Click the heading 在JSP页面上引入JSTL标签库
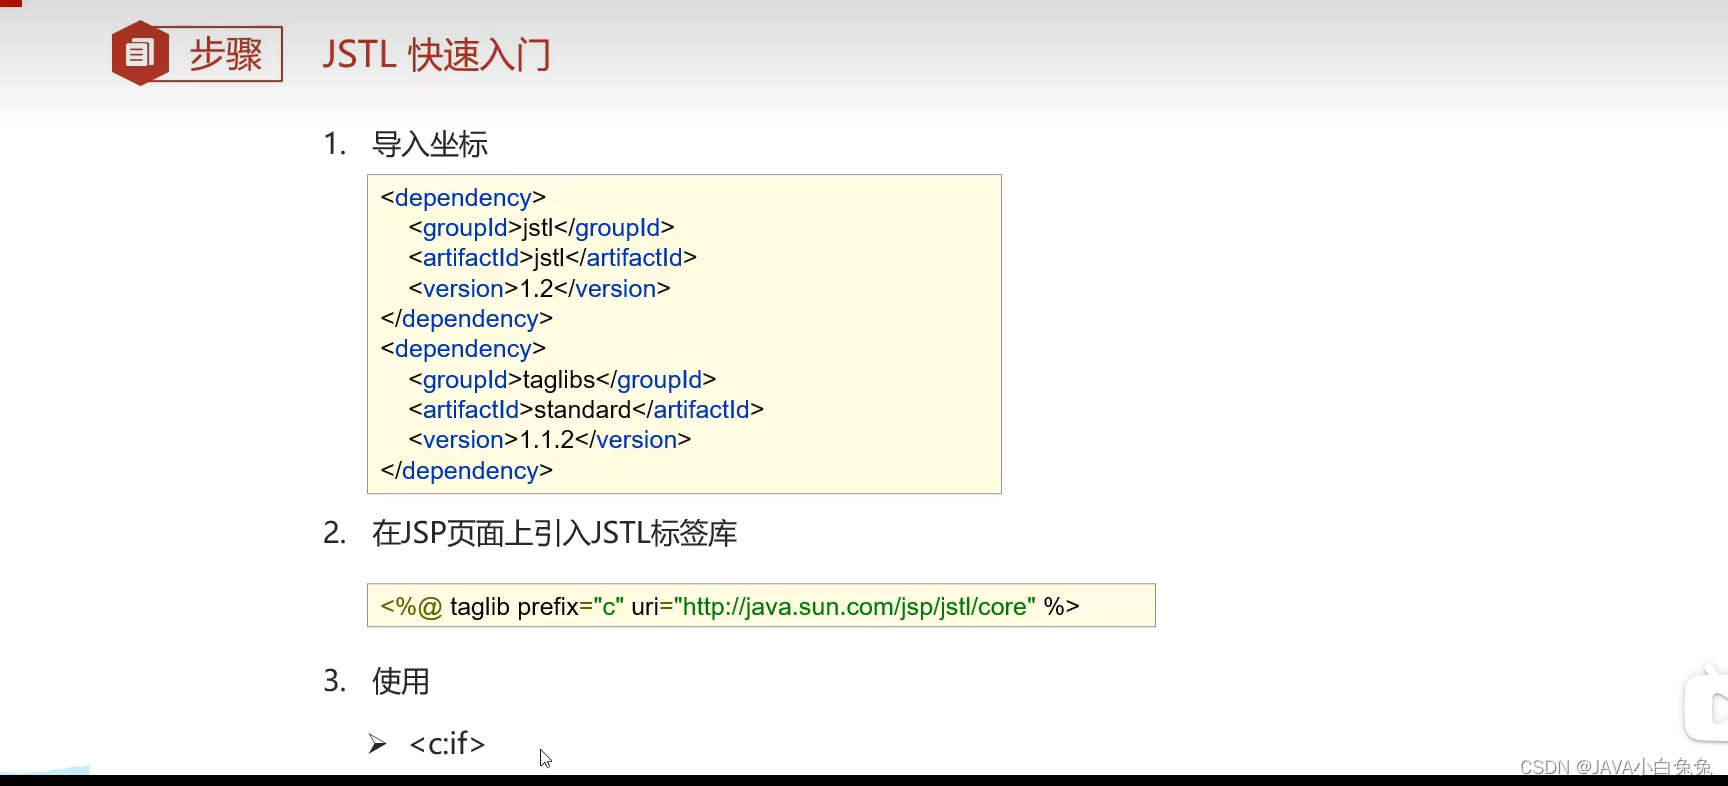The height and width of the screenshot is (786, 1728). click(x=554, y=533)
